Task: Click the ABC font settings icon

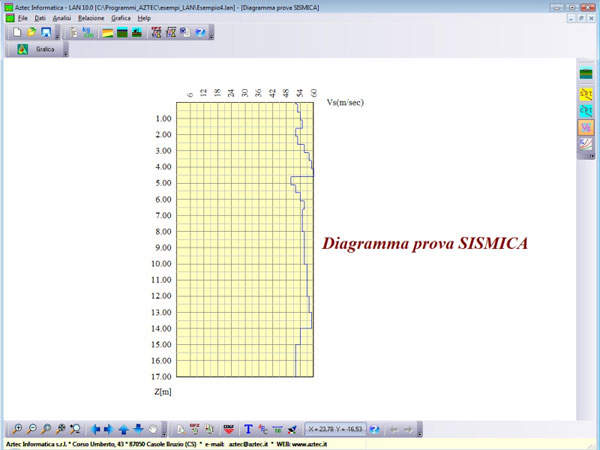Action: tap(263, 429)
